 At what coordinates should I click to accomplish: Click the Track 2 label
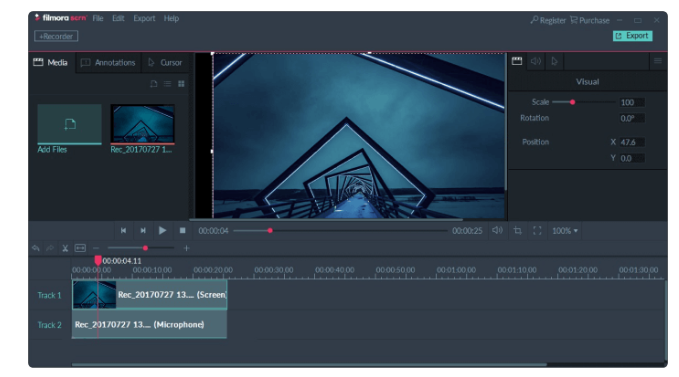click(x=49, y=325)
